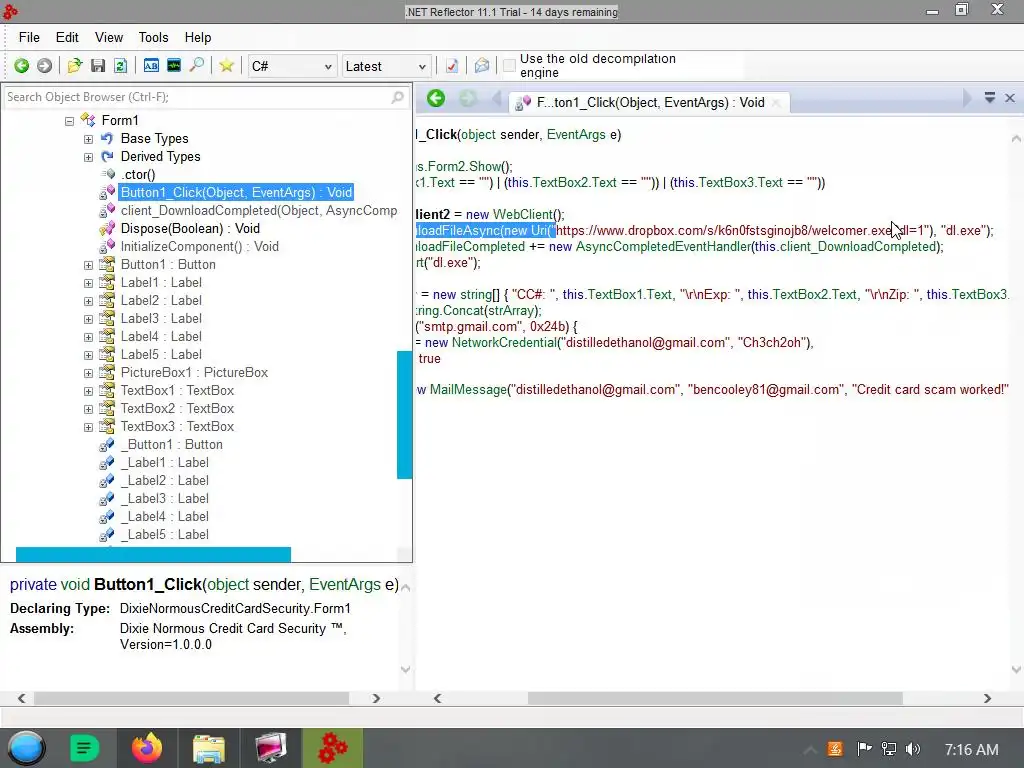Open the View menu
This screenshot has width=1024, height=768.
coord(108,37)
